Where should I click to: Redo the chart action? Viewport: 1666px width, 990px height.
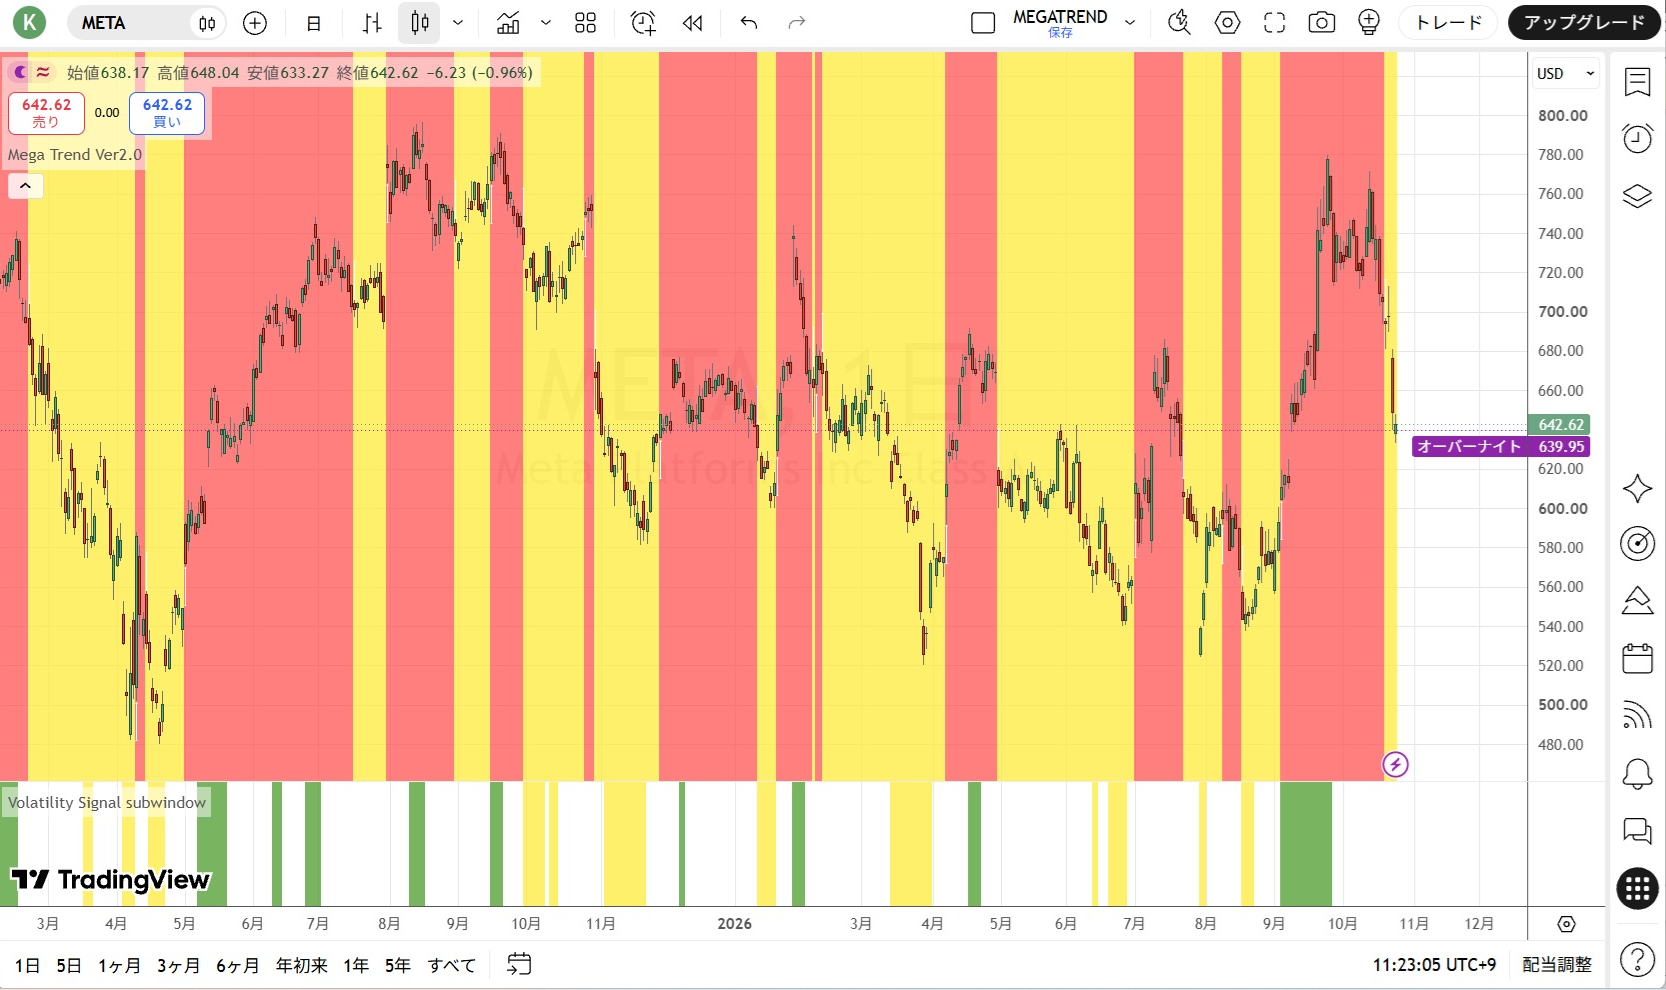pyautogui.click(x=797, y=23)
